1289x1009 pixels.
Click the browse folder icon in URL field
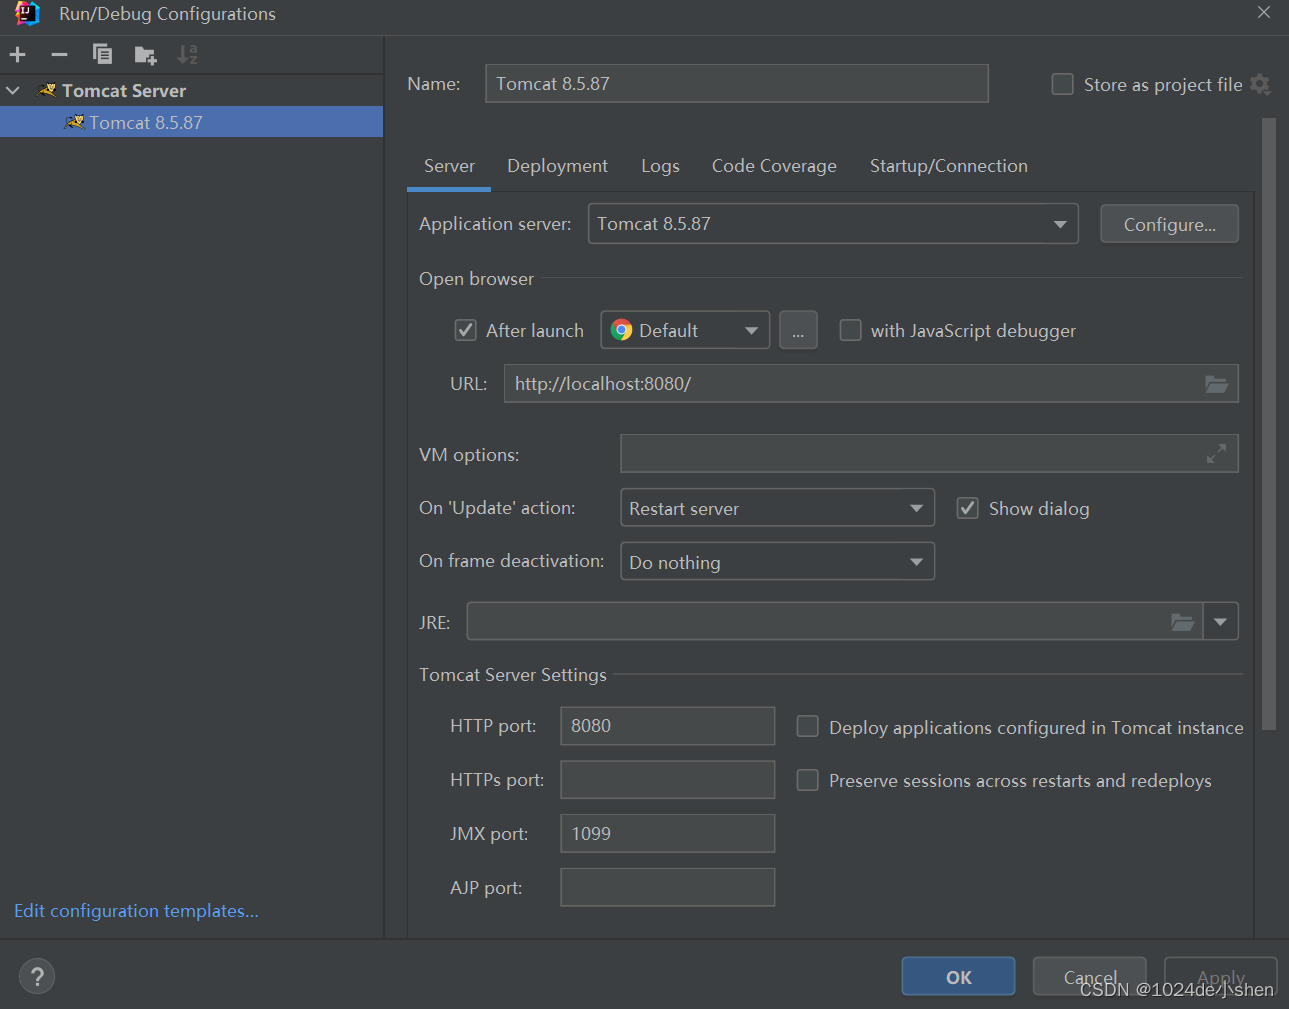point(1216,384)
